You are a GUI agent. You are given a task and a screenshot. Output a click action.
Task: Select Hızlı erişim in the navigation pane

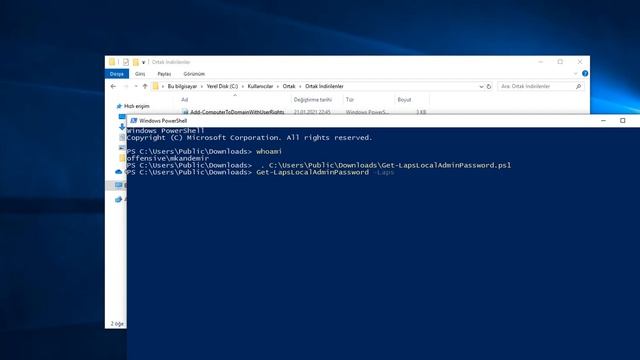pyautogui.click(x=137, y=106)
